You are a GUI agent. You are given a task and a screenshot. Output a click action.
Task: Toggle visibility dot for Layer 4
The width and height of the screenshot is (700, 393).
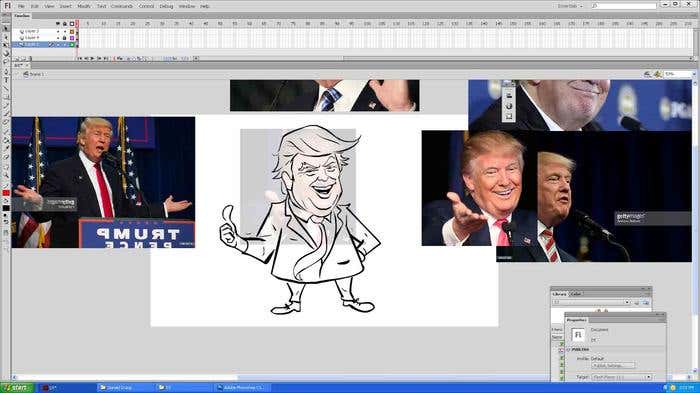coord(58,38)
